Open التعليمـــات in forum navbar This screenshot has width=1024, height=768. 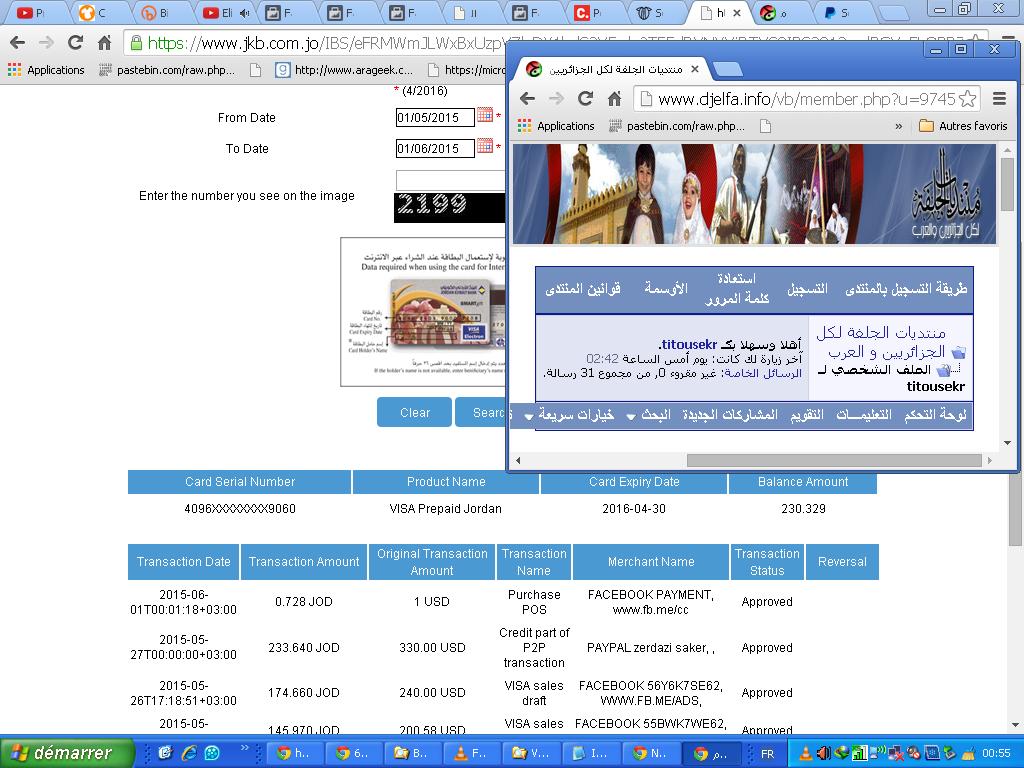pyautogui.click(x=864, y=415)
